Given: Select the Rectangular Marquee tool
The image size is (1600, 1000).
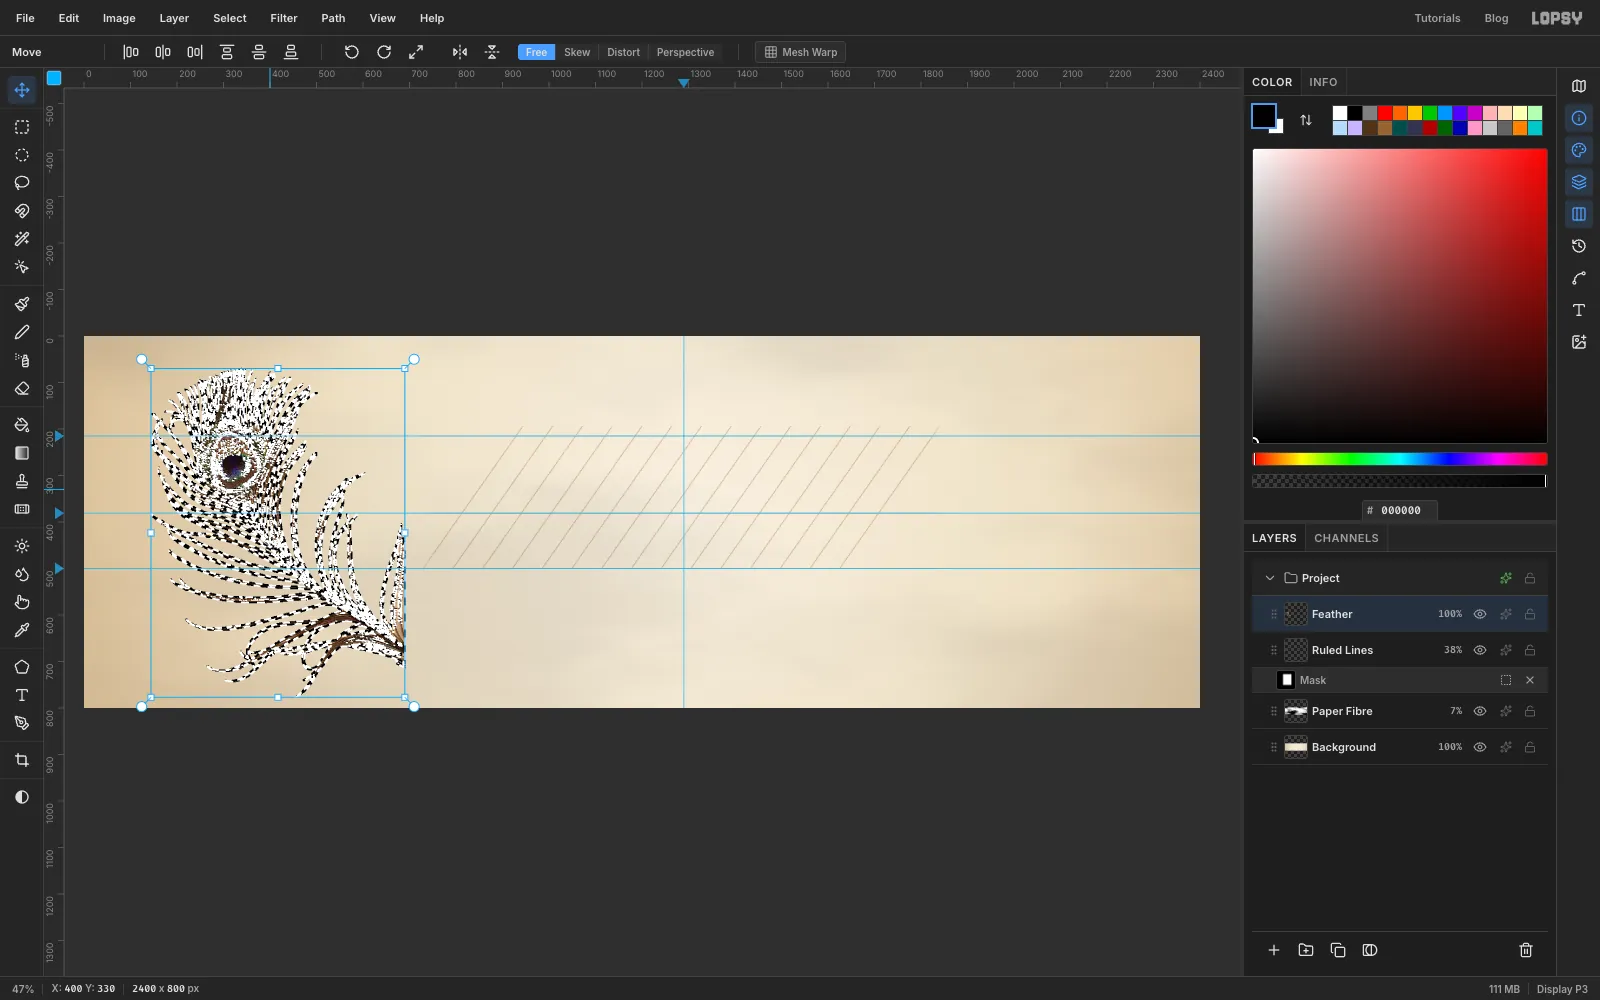Looking at the screenshot, I should tap(22, 127).
